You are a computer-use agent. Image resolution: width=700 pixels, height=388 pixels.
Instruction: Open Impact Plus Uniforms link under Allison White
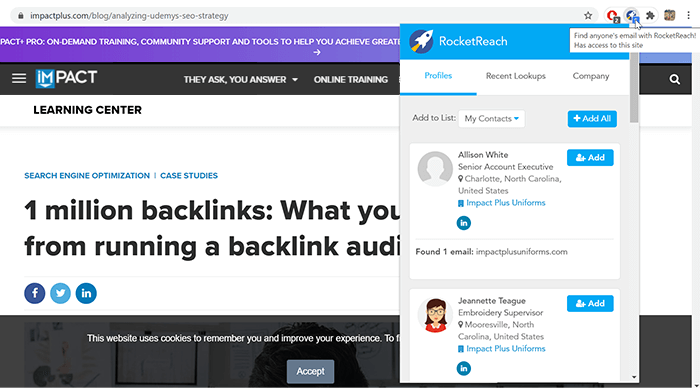point(505,203)
